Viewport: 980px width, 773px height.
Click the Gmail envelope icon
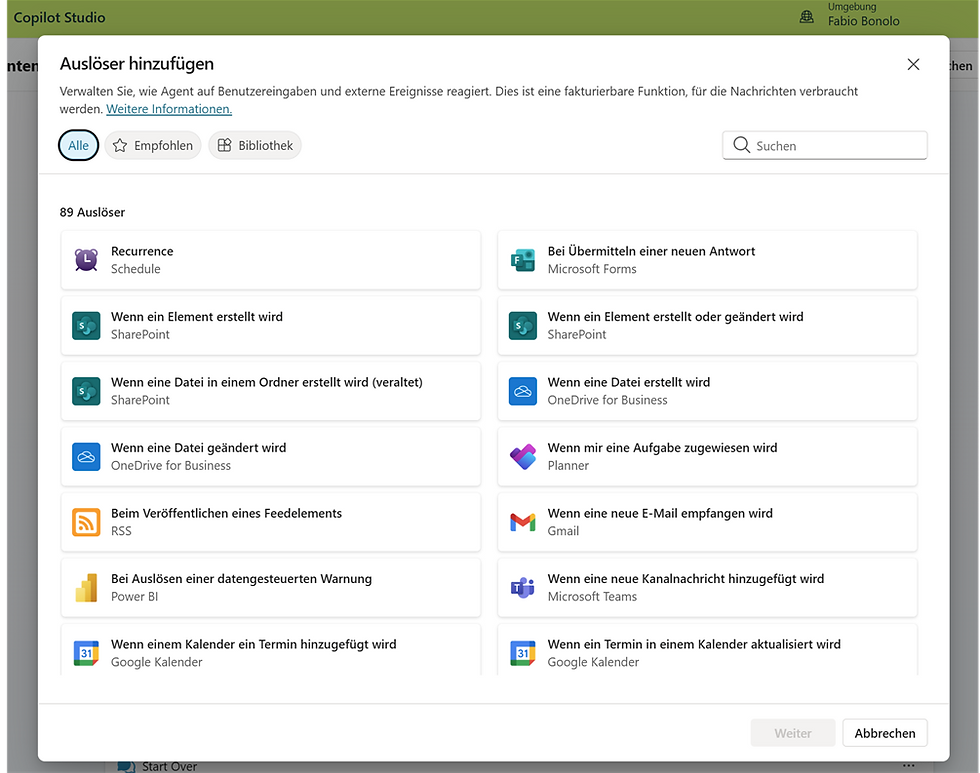click(x=523, y=522)
